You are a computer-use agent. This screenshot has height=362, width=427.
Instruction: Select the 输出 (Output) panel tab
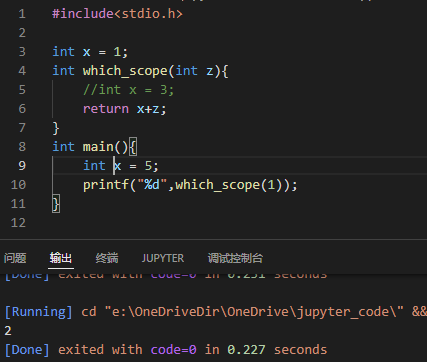coord(61,258)
